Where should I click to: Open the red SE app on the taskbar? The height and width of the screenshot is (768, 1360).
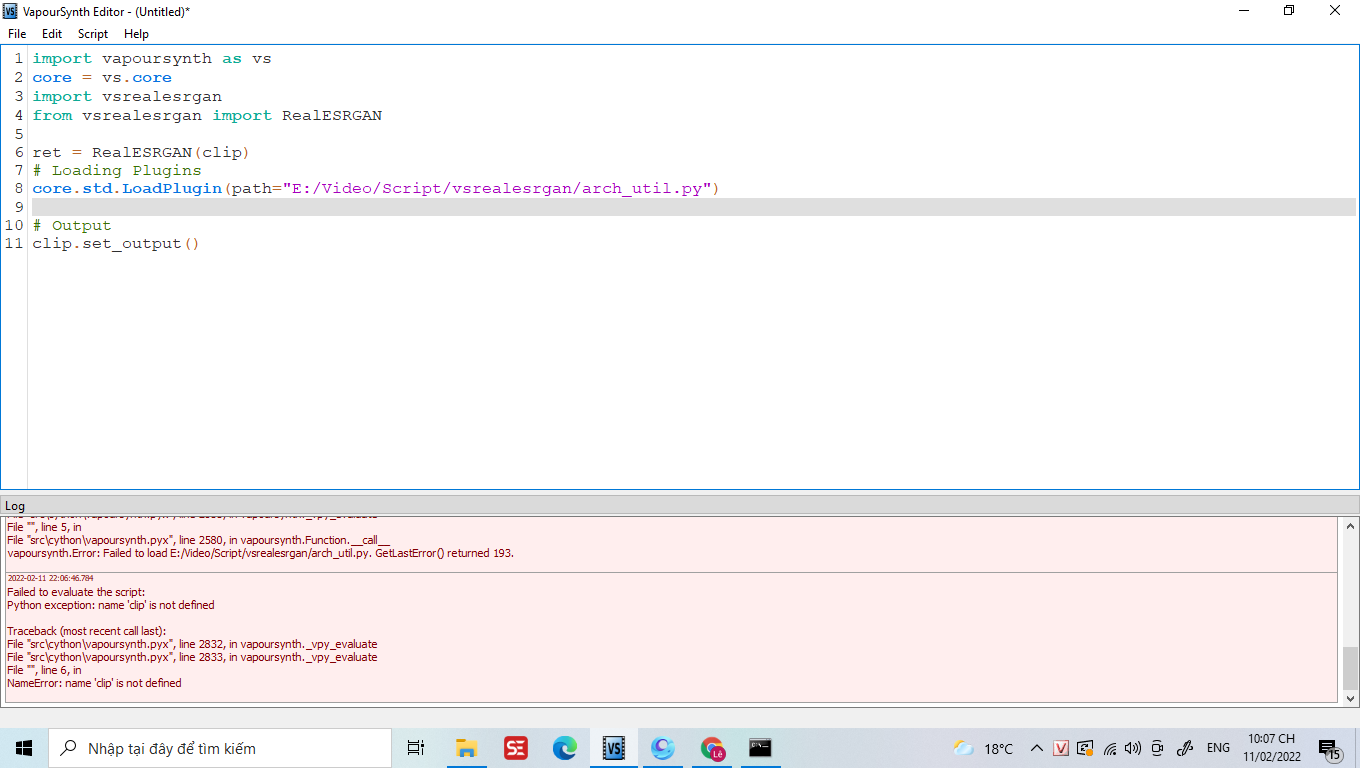click(516, 748)
